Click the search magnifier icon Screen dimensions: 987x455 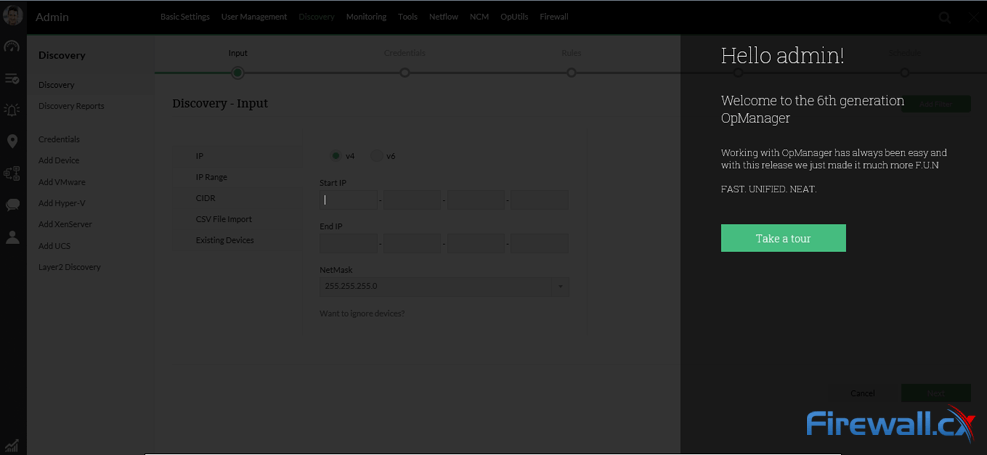coord(945,18)
